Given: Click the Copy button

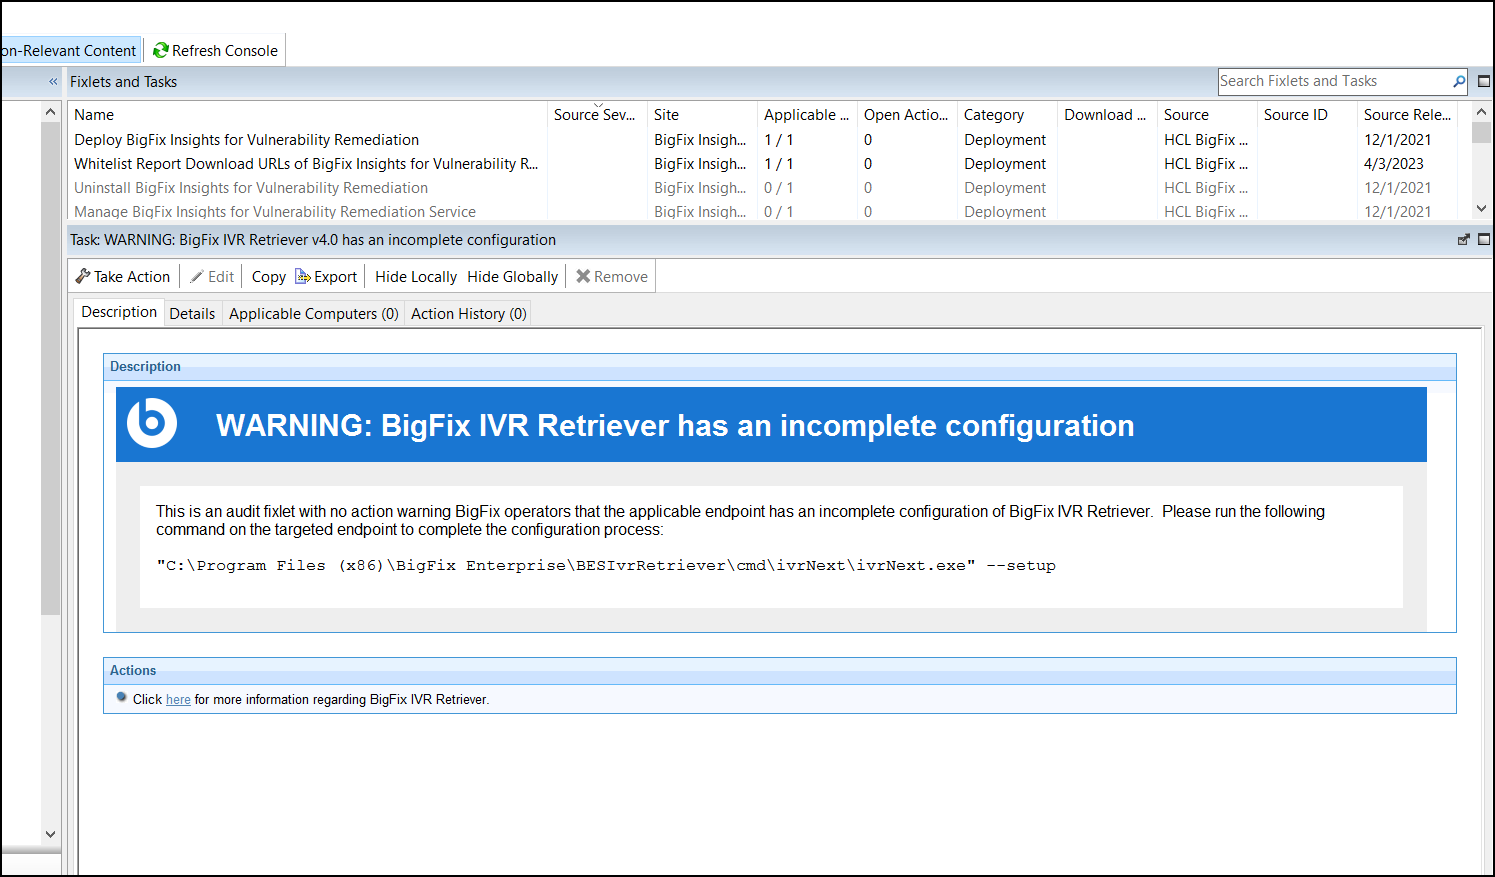Looking at the screenshot, I should pyautogui.click(x=269, y=277).
